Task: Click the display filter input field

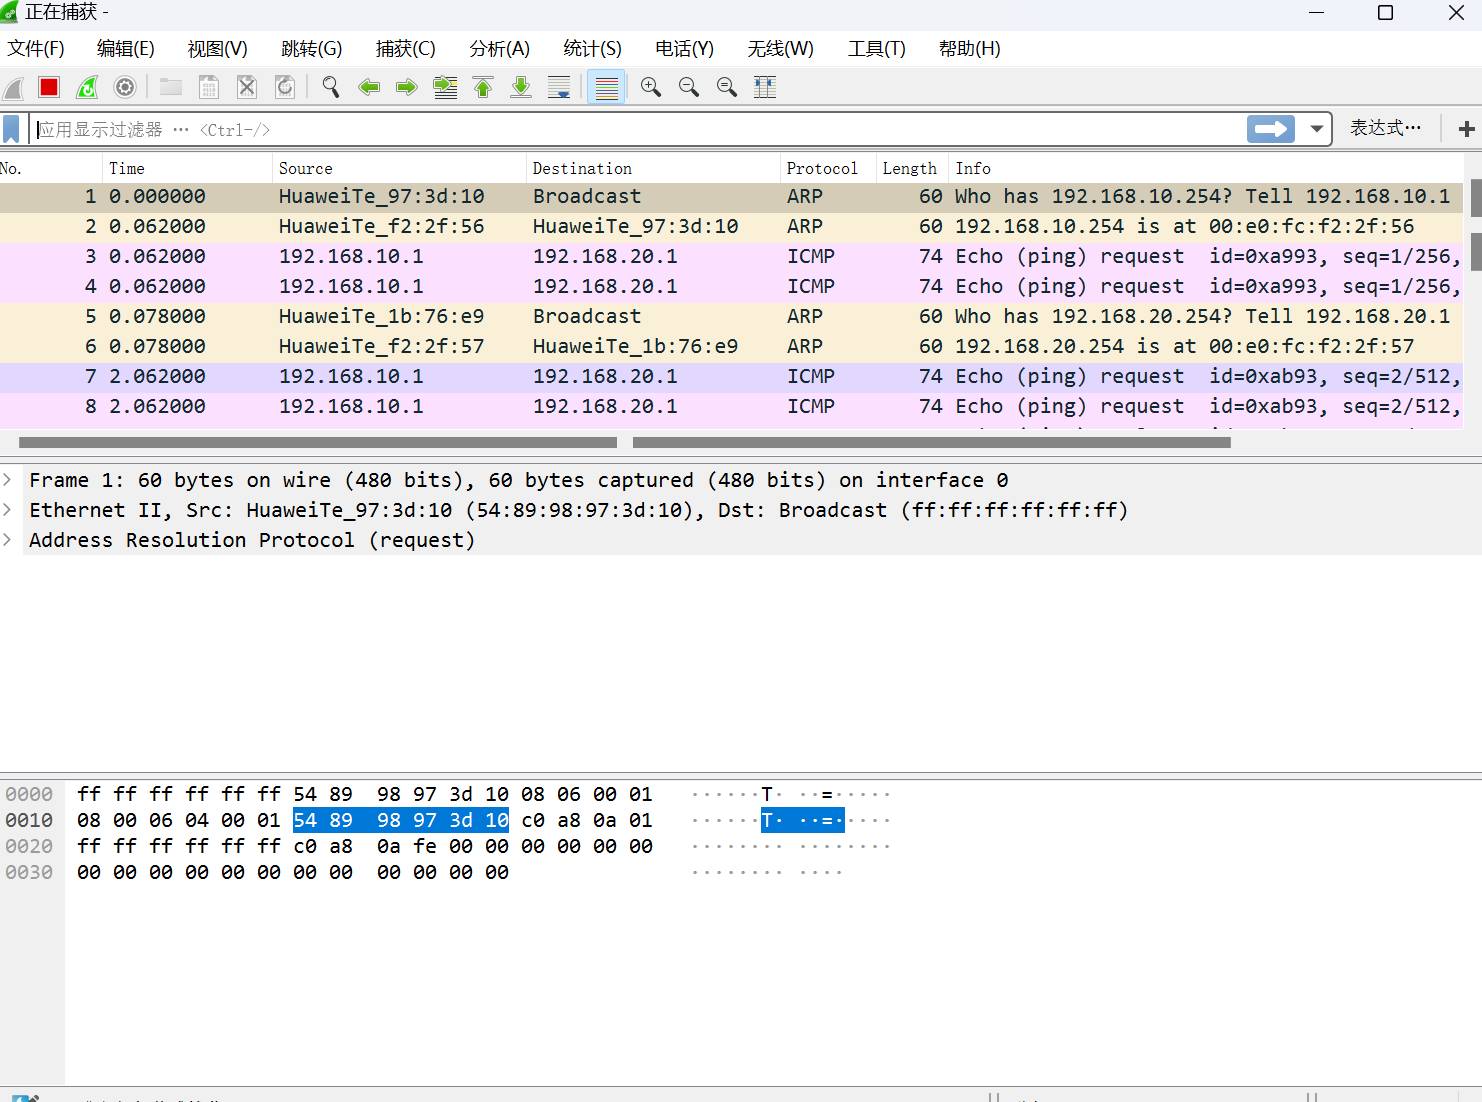Action: (x=640, y=129)
